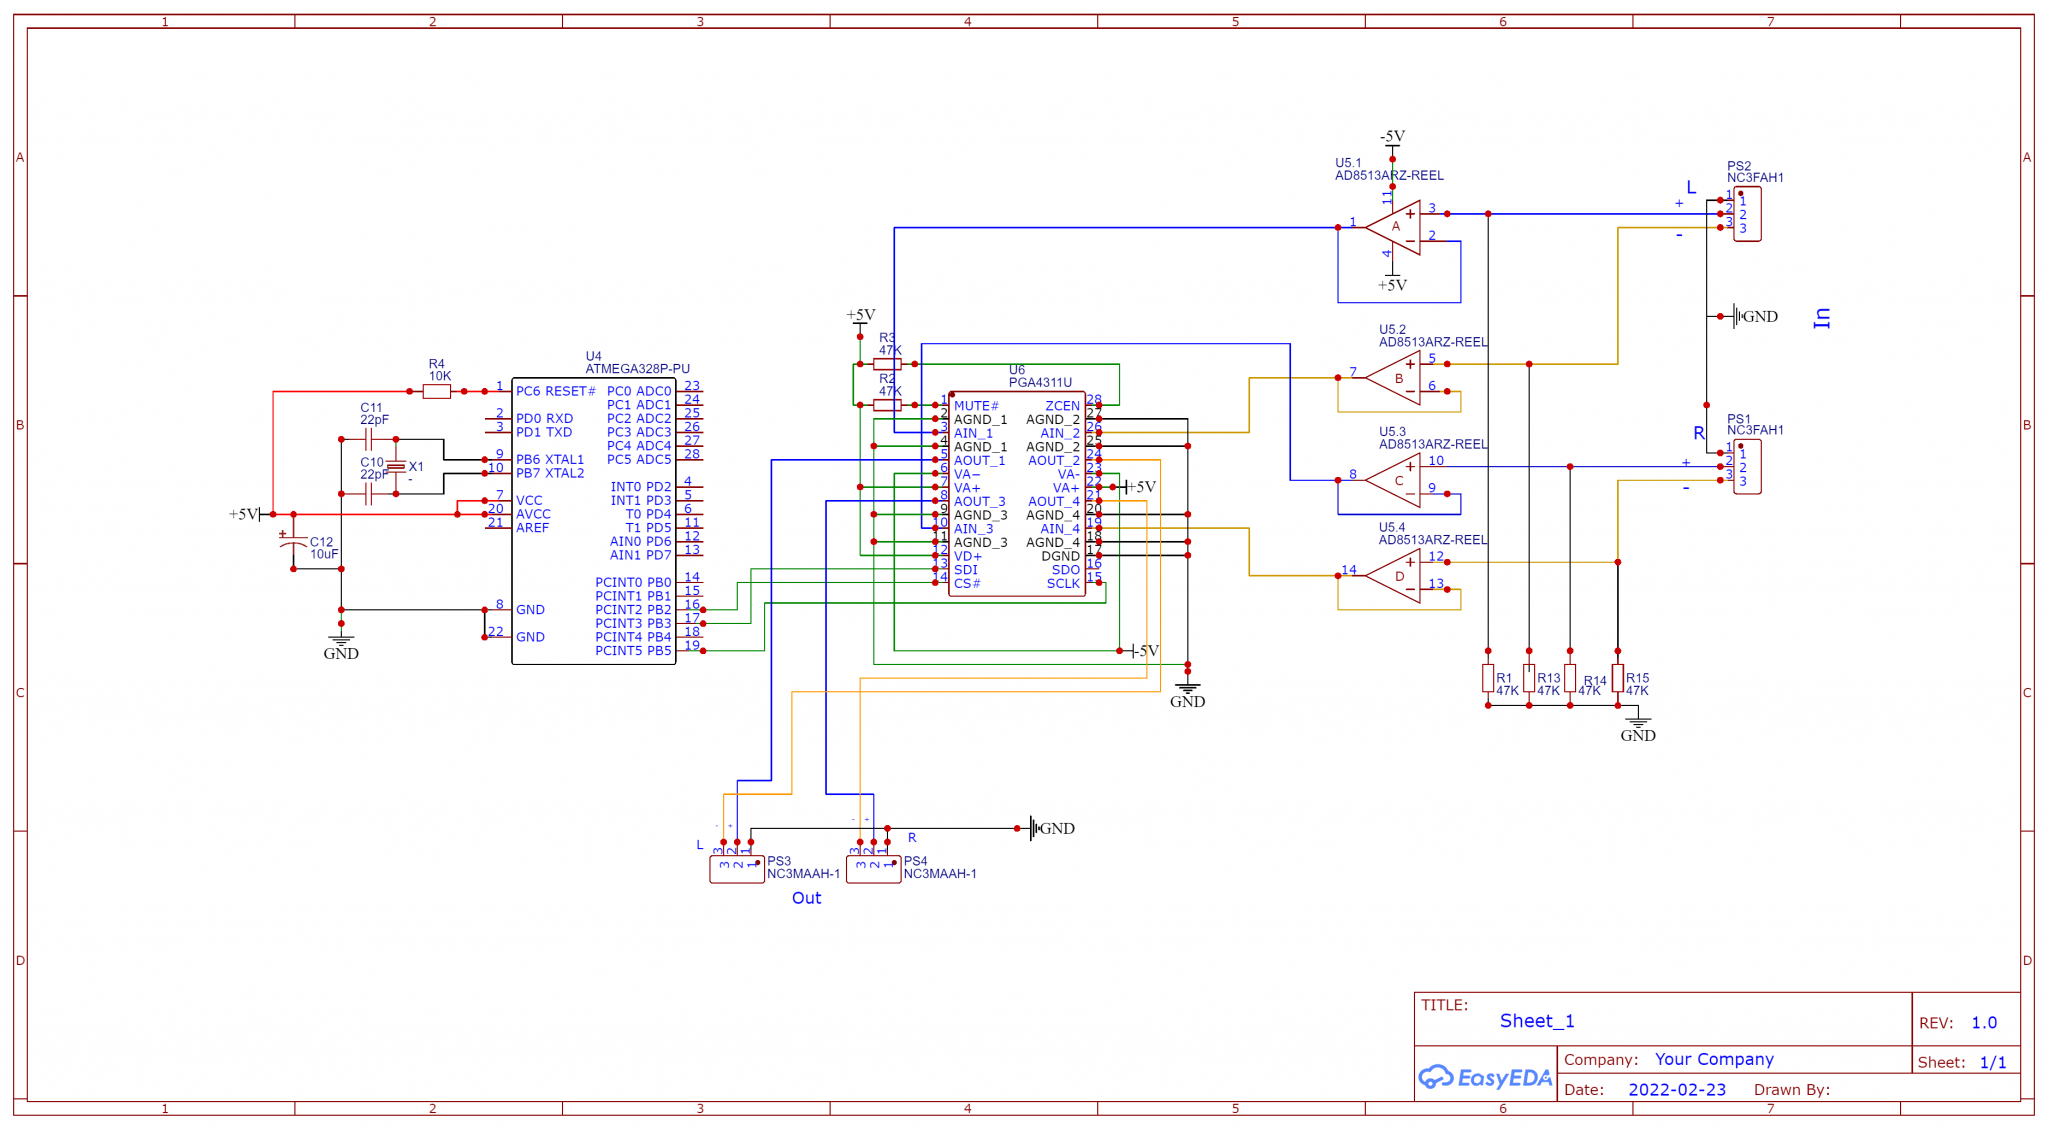This screenshot has height=1130, width=2048.
Task: Select the U5.2 op-amp B symbol
Action: pos(1393,378)
